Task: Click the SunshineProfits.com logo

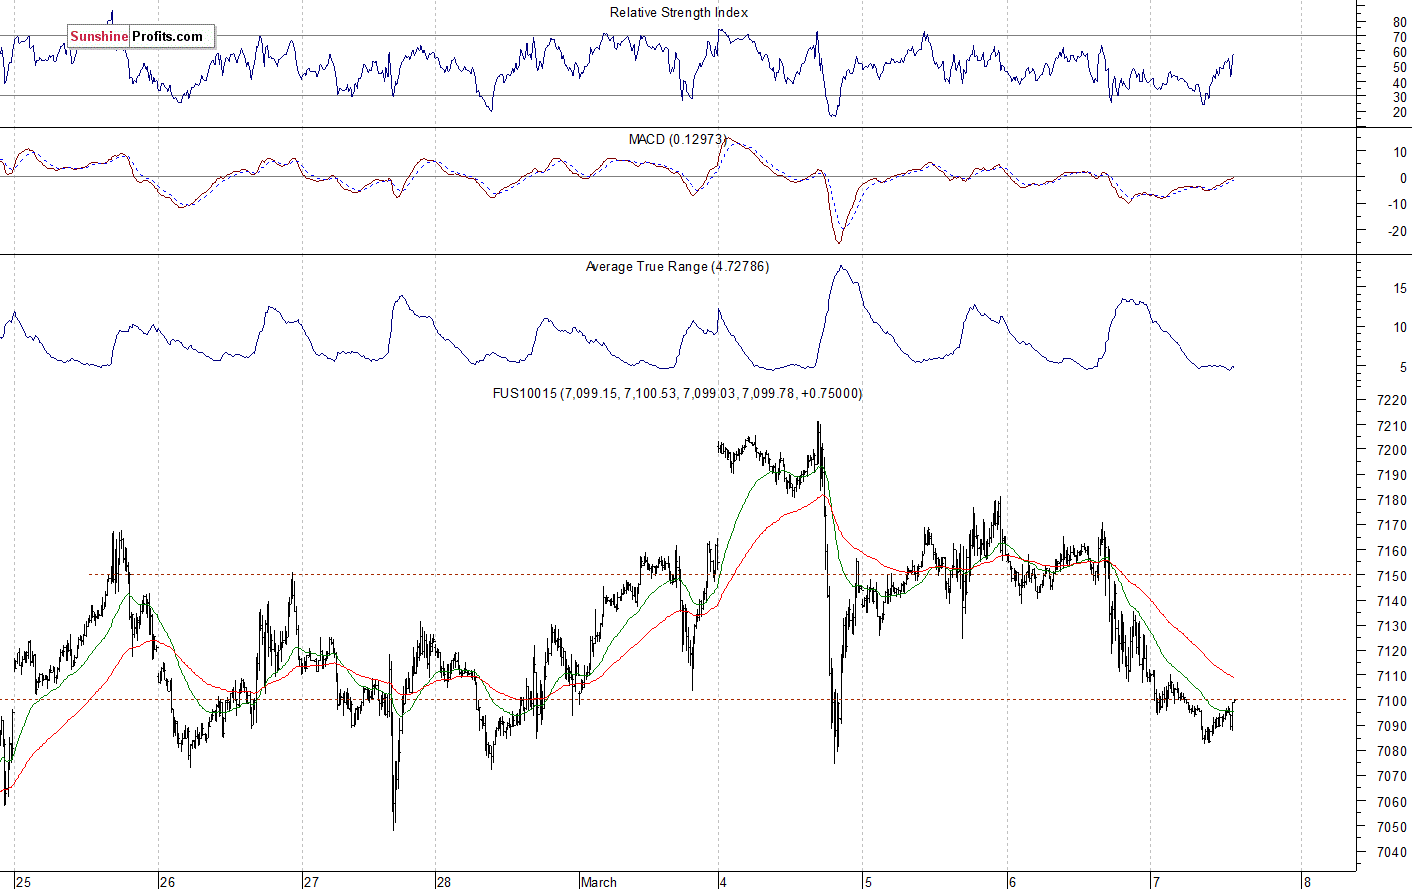Action: (x=141, y=37)
